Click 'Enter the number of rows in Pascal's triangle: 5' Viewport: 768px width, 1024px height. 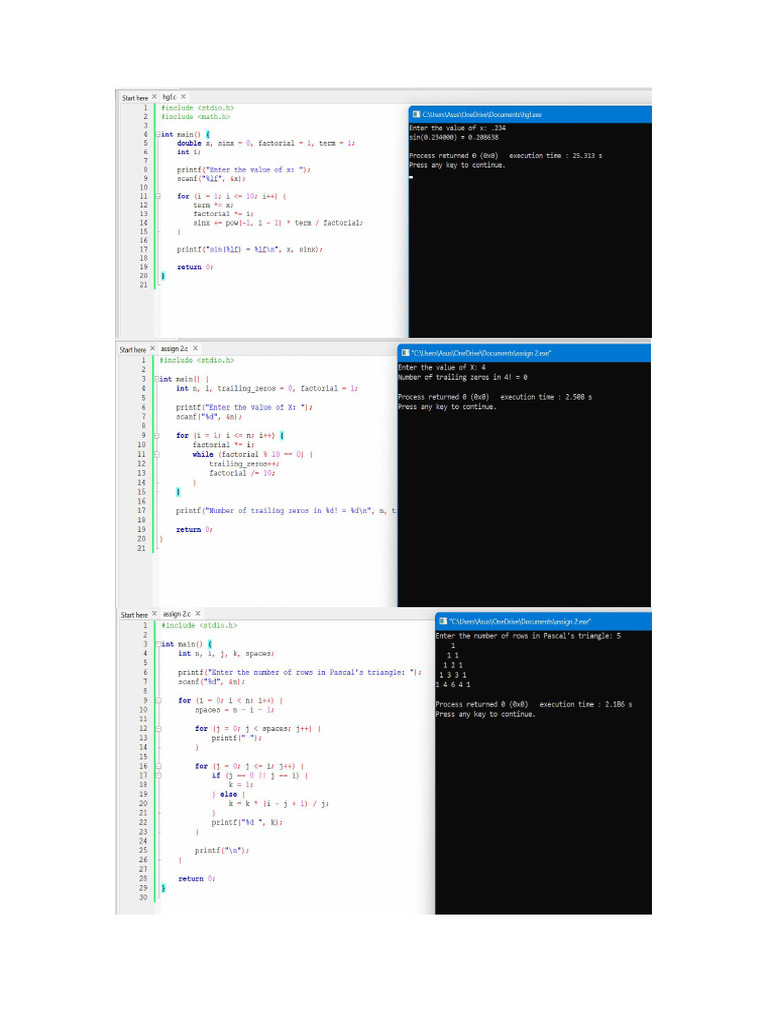tap(528, 635)
